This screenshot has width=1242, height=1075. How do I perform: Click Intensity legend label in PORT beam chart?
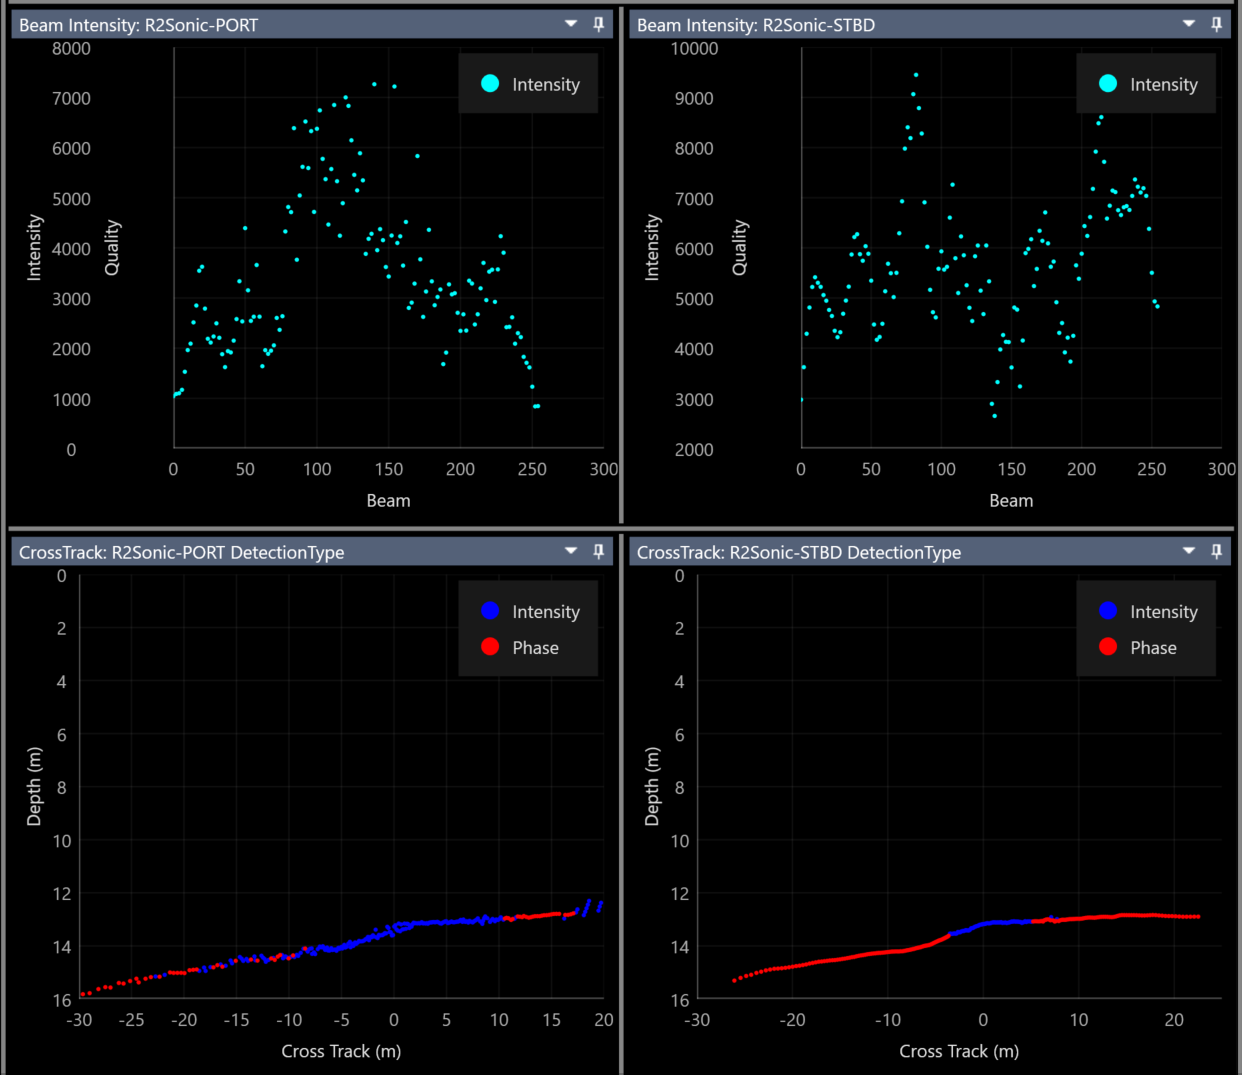pos(546,85)
